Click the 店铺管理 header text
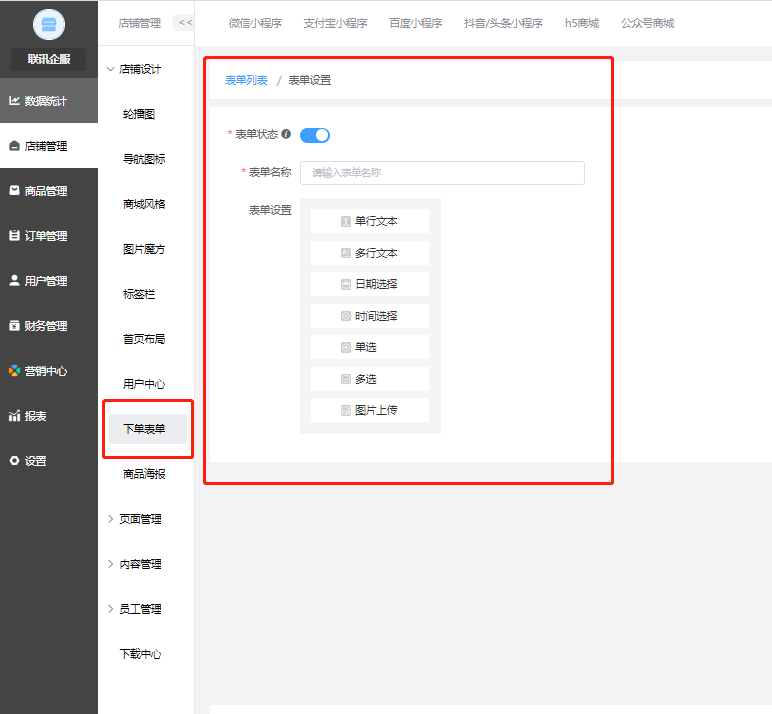 [140, 23]
